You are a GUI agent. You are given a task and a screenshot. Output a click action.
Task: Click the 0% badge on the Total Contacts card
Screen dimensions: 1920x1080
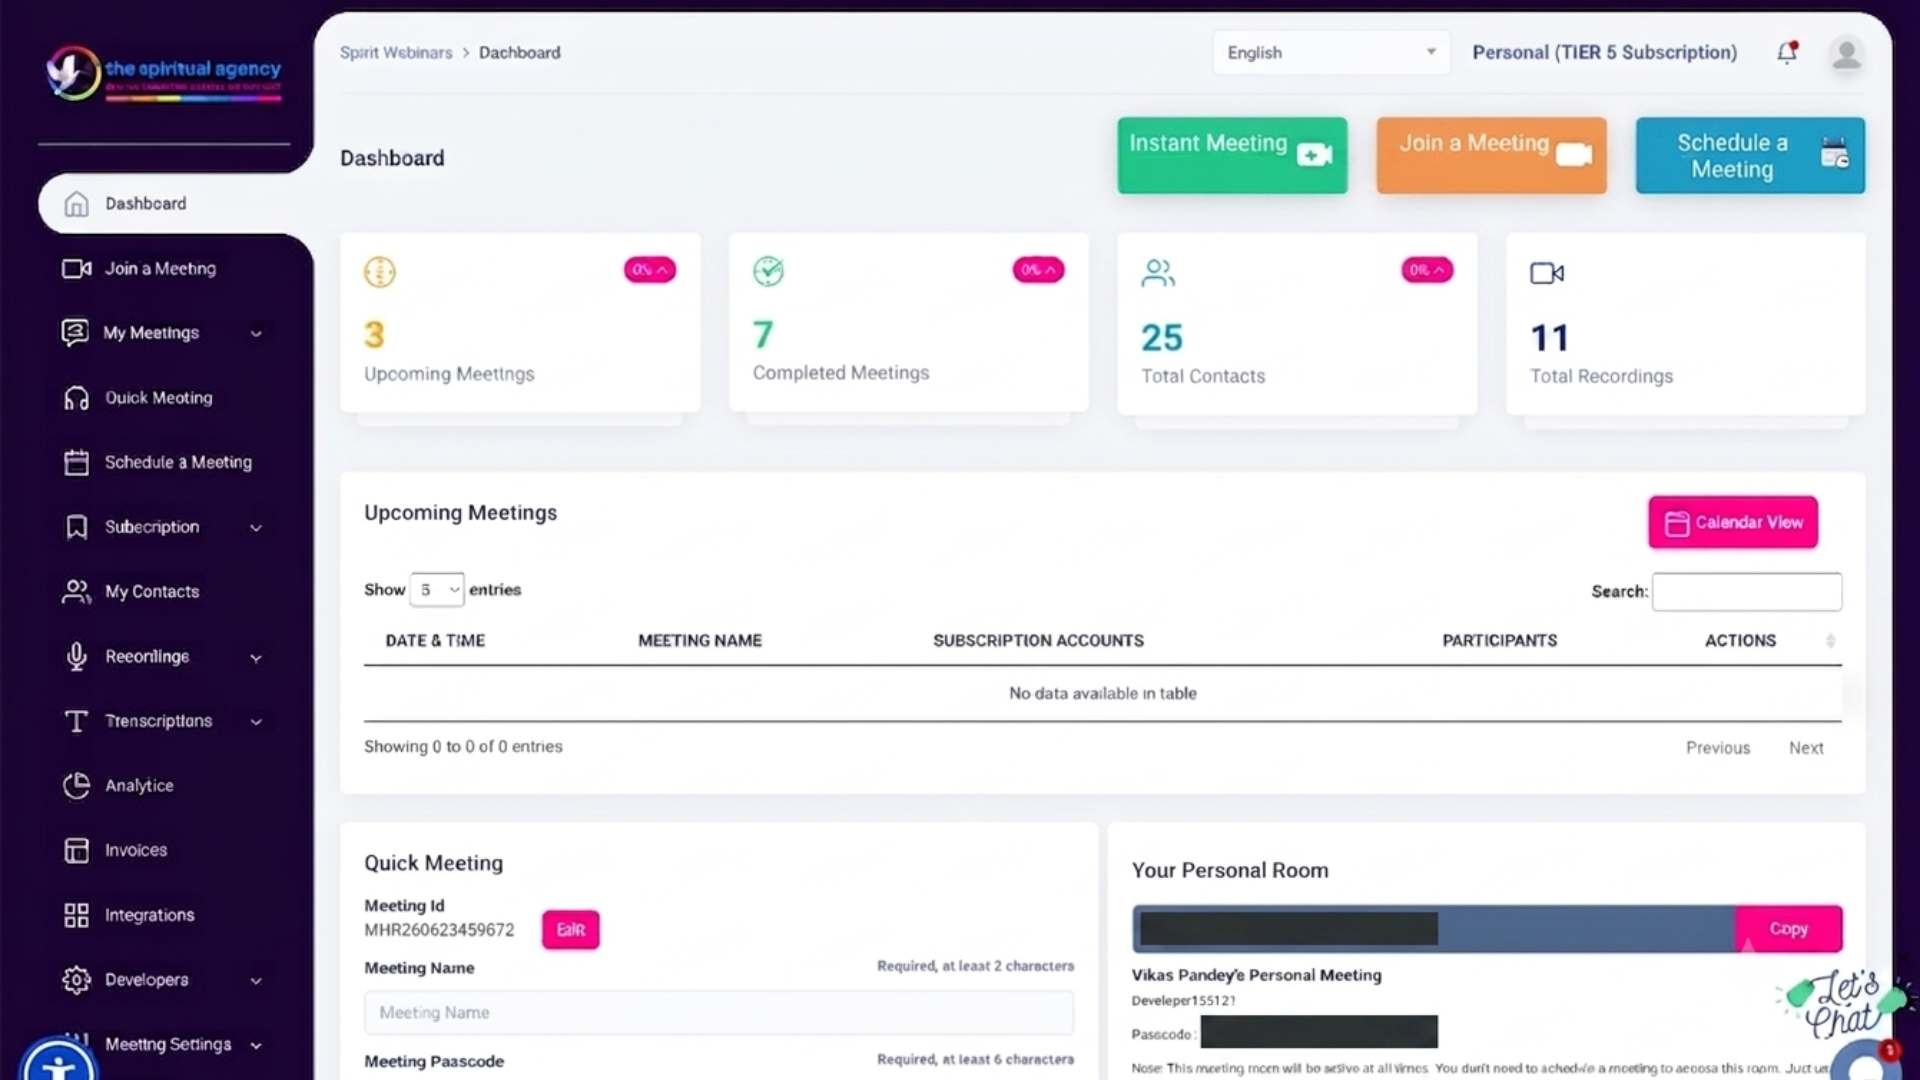(1427, 270)
